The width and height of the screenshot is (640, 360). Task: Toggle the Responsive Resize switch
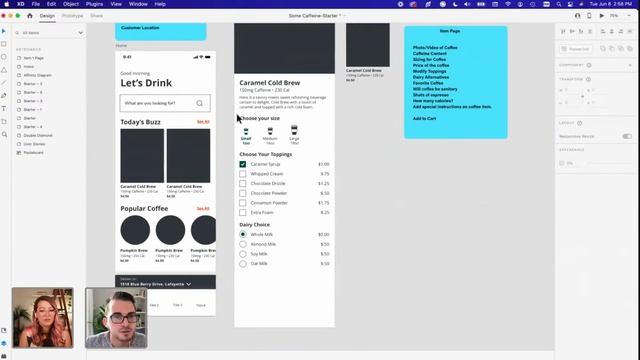point(627,136)
